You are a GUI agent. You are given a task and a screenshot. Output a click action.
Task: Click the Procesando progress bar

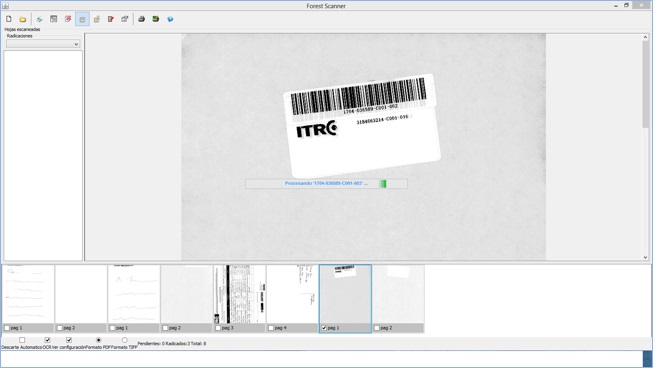(326, 183)
